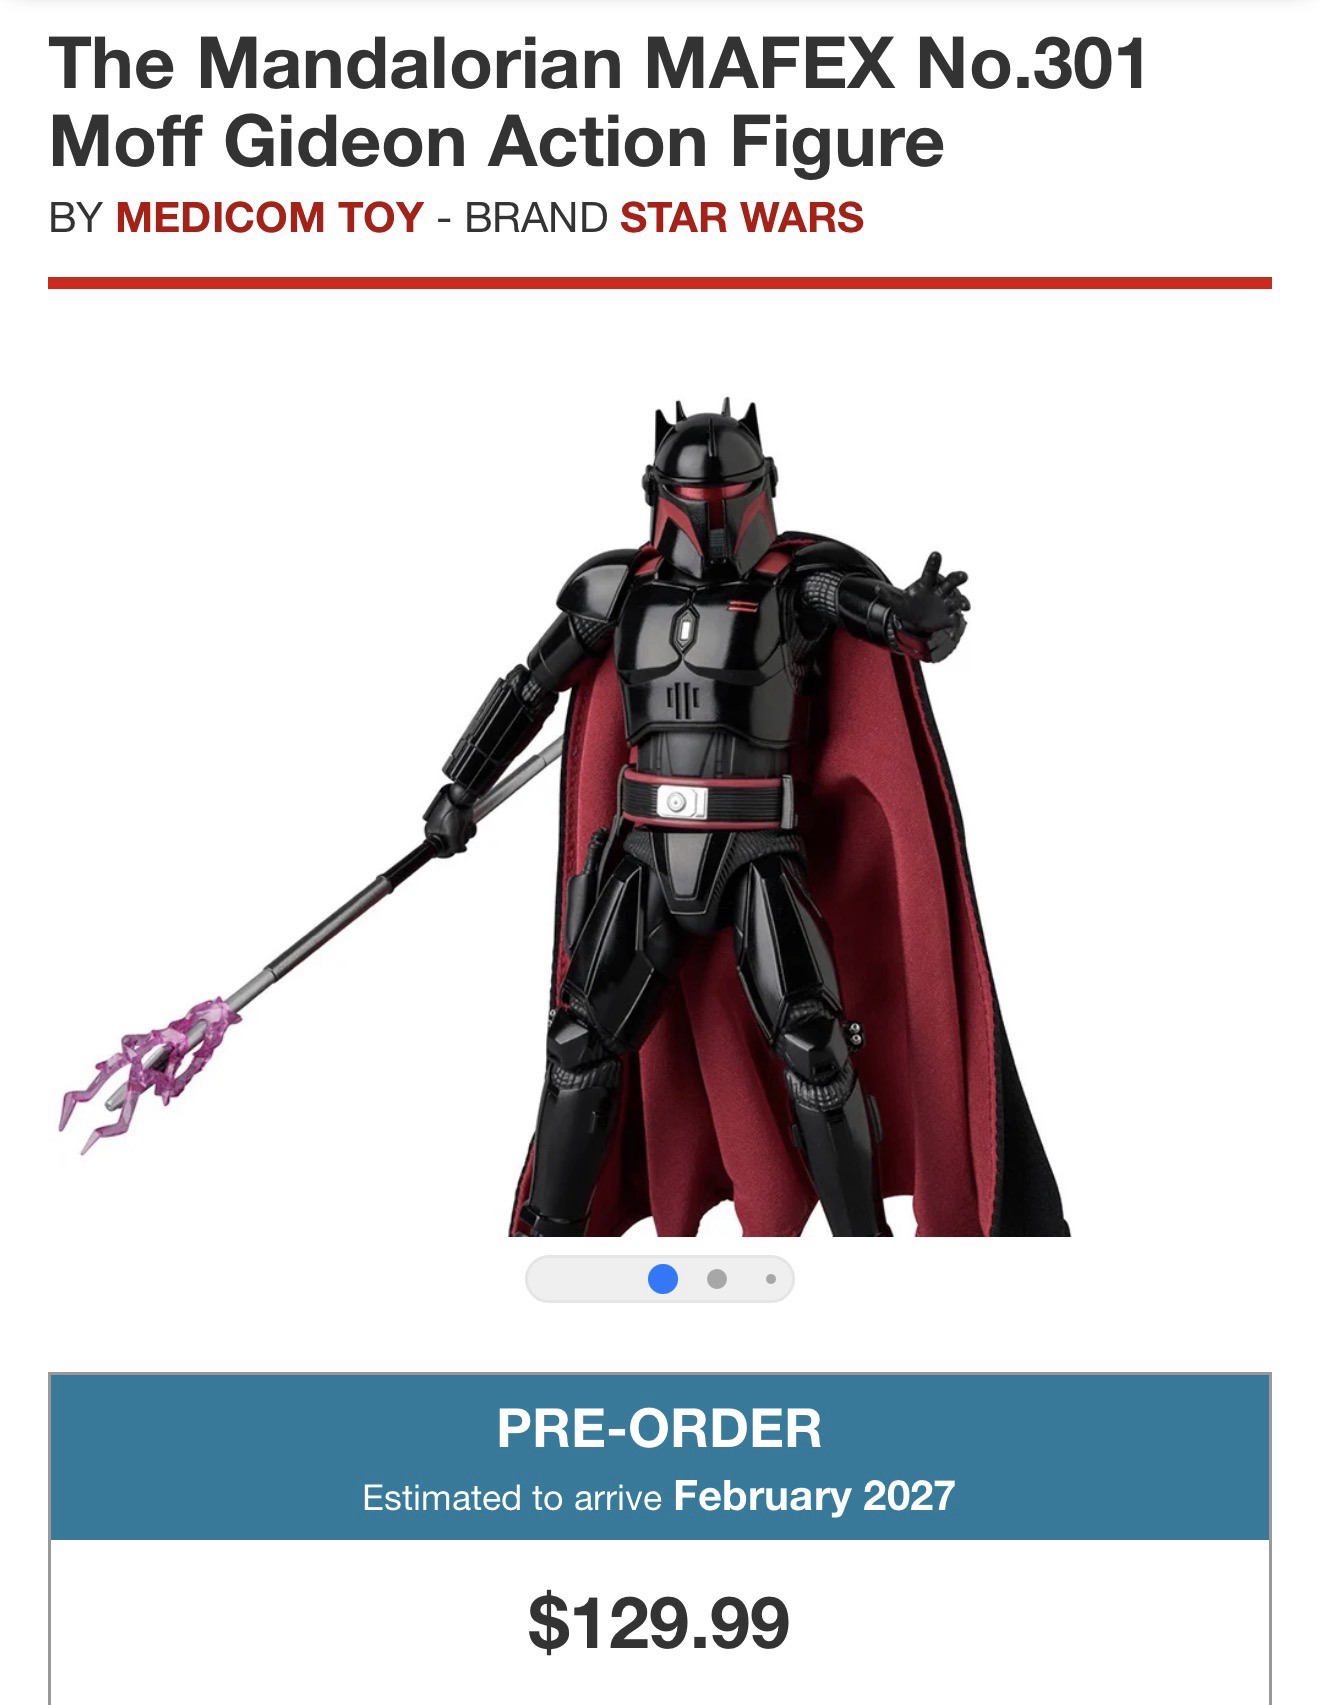Open the MEDICOM TOY manufacturer link

270,217
